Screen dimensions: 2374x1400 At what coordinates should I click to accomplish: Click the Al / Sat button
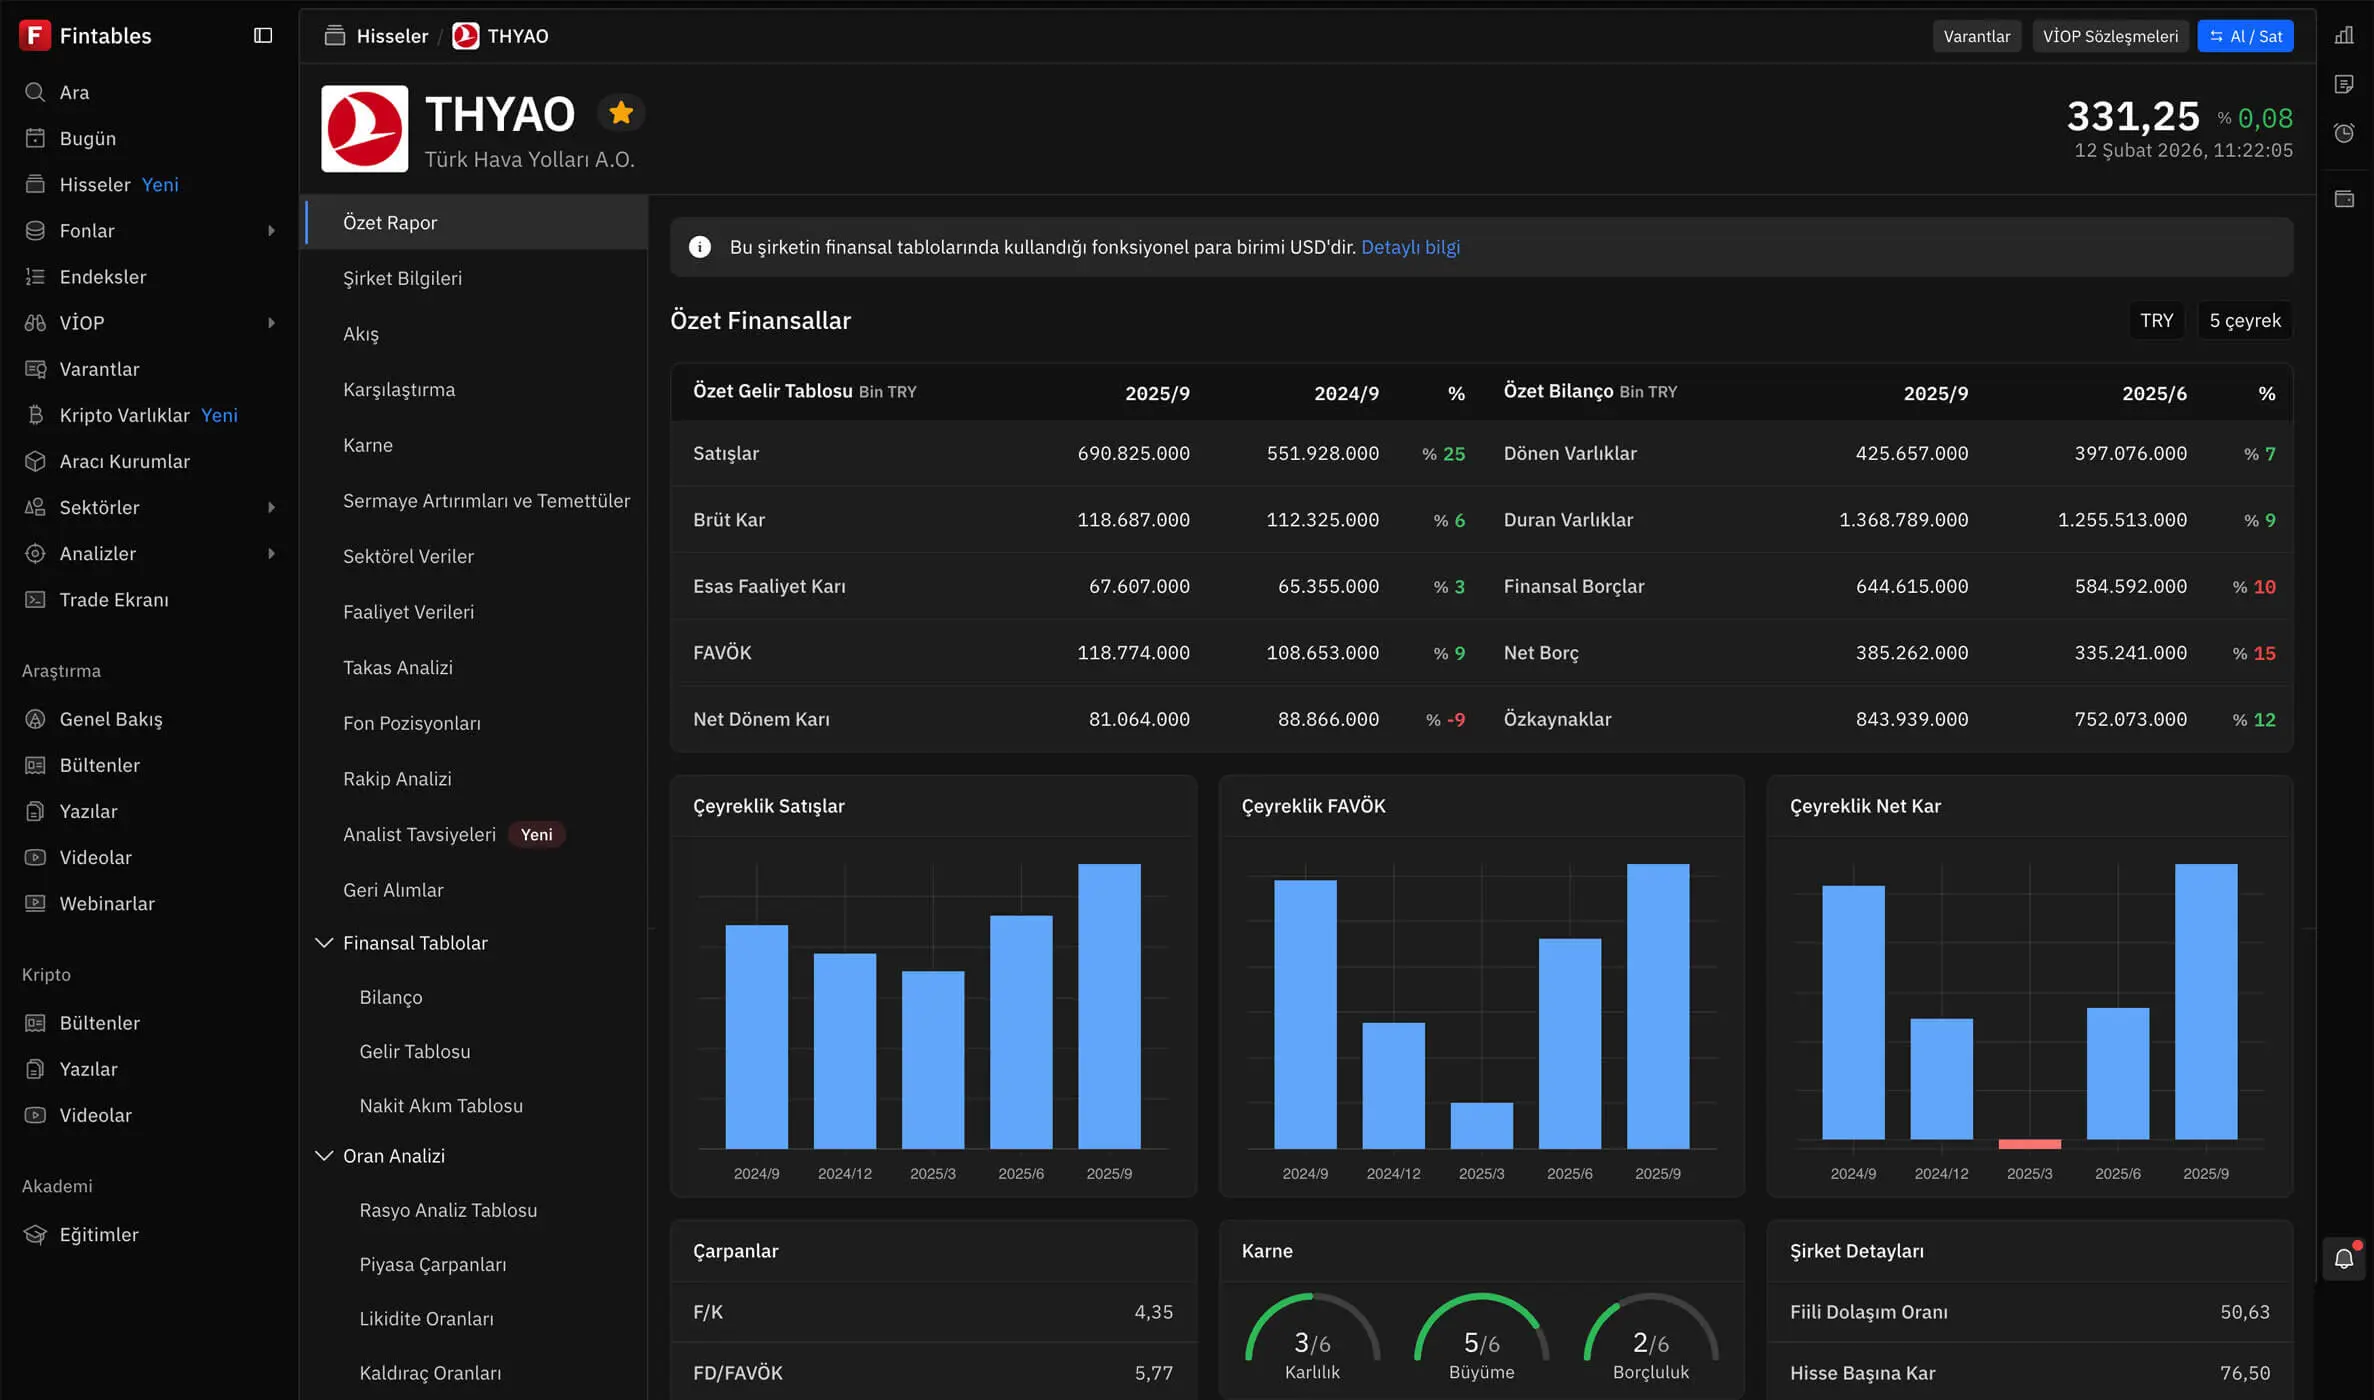coord(2245,36)
